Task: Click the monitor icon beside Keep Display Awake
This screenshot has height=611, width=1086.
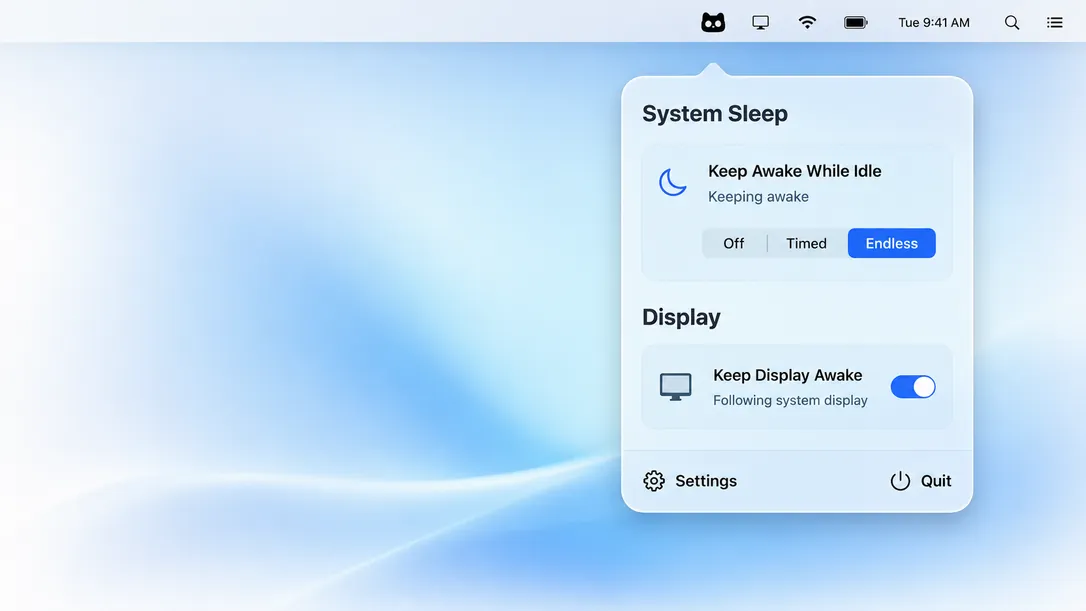Action: pos(675,387)
